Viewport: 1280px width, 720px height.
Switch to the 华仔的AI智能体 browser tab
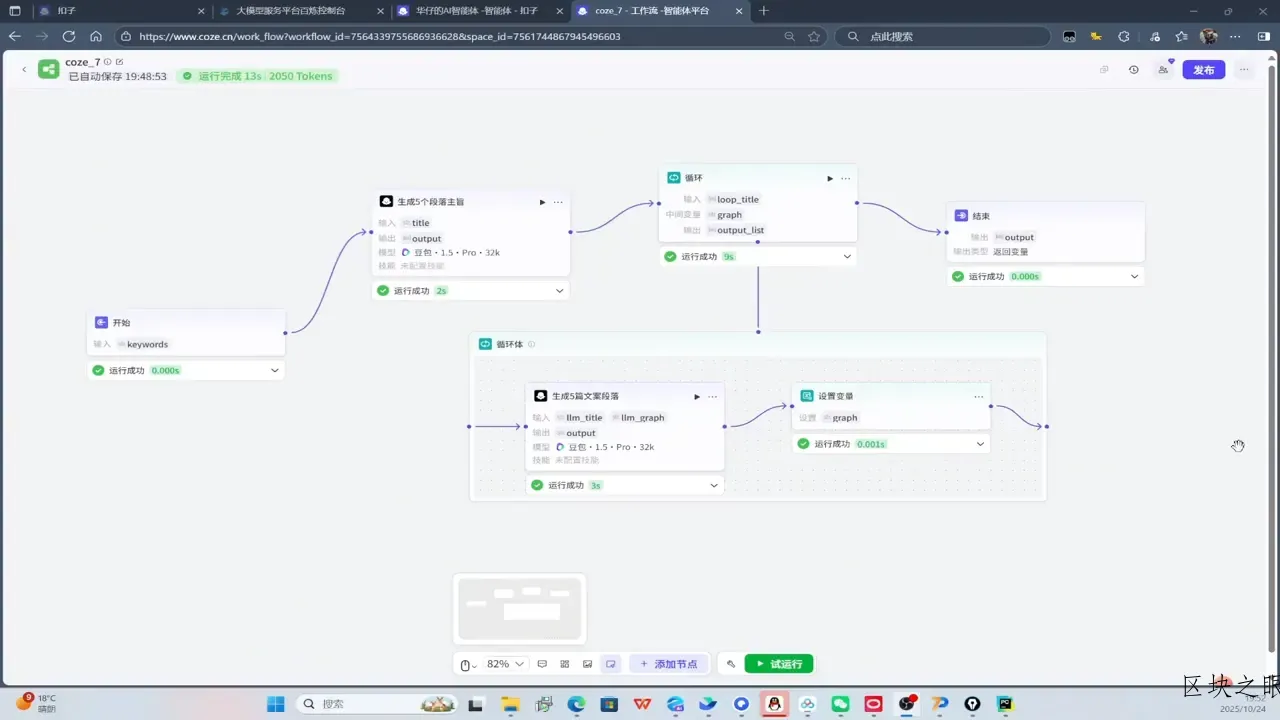[x=477, y=11]
